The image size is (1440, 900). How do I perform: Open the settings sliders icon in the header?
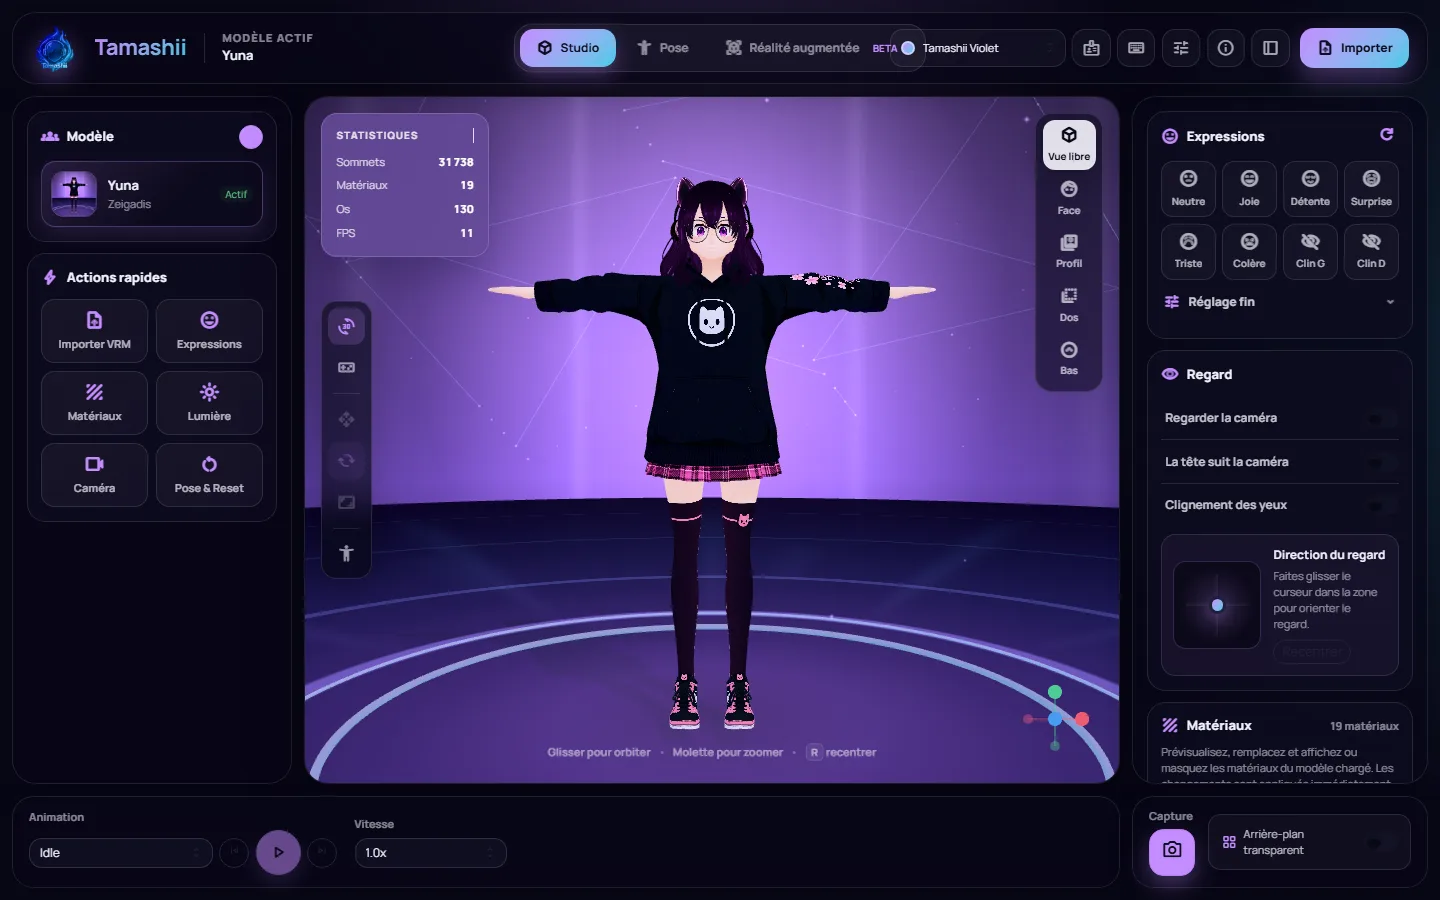point(1181,48)
